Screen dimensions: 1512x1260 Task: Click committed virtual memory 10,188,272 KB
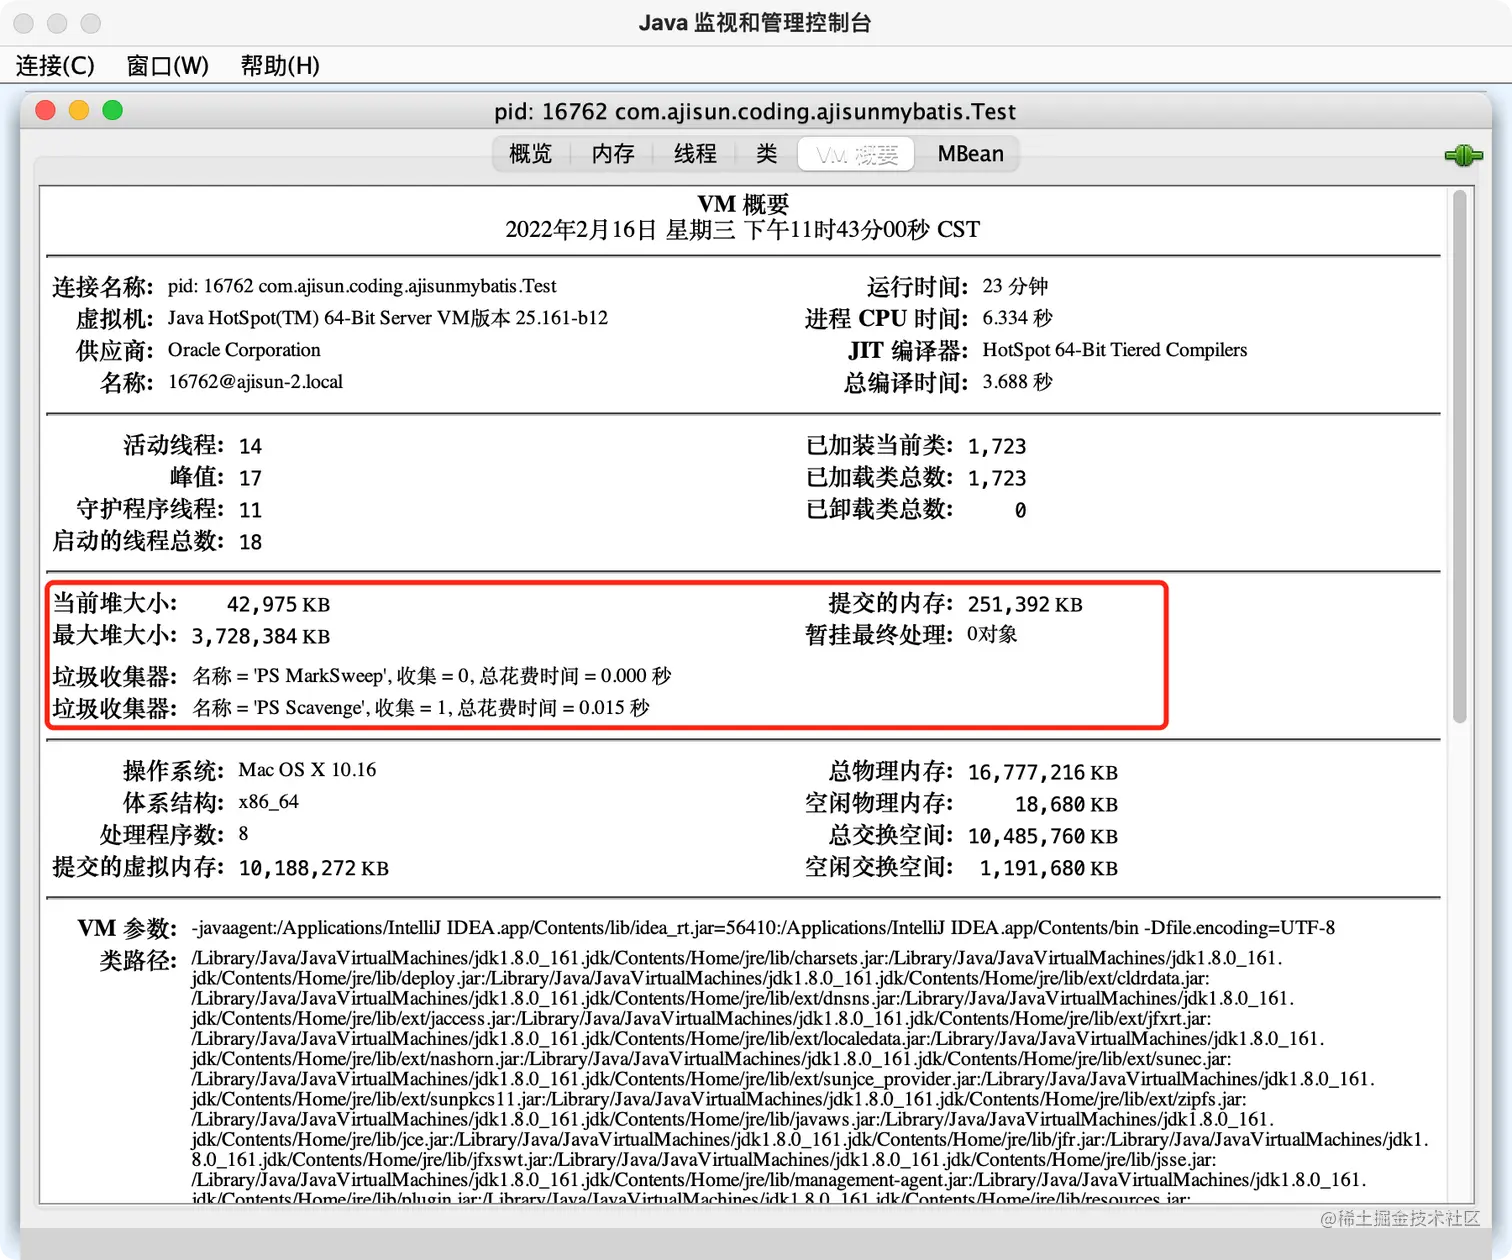[313, 868]
